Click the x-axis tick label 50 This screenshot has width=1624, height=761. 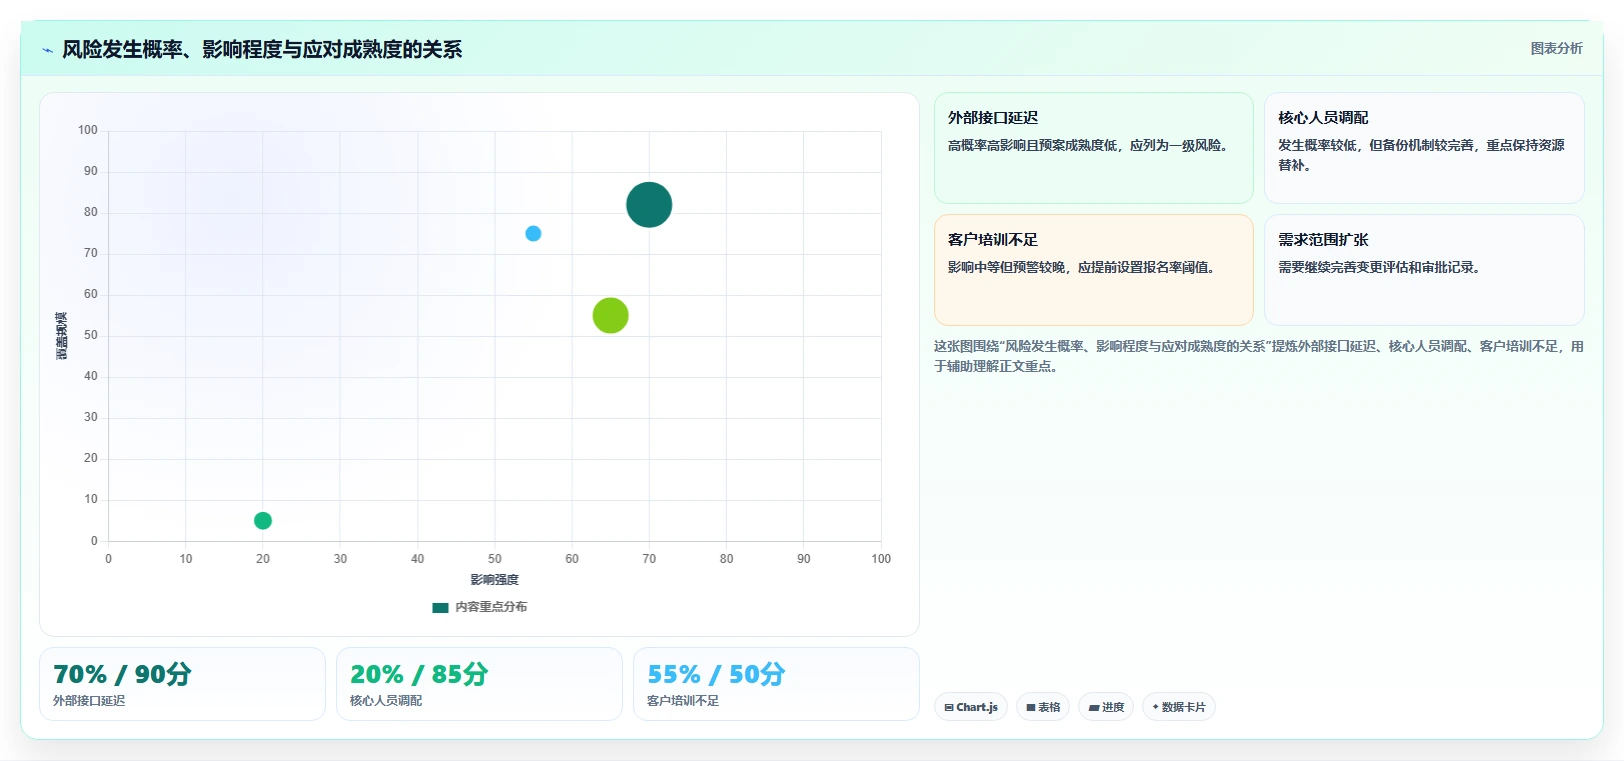click(495, 559)
